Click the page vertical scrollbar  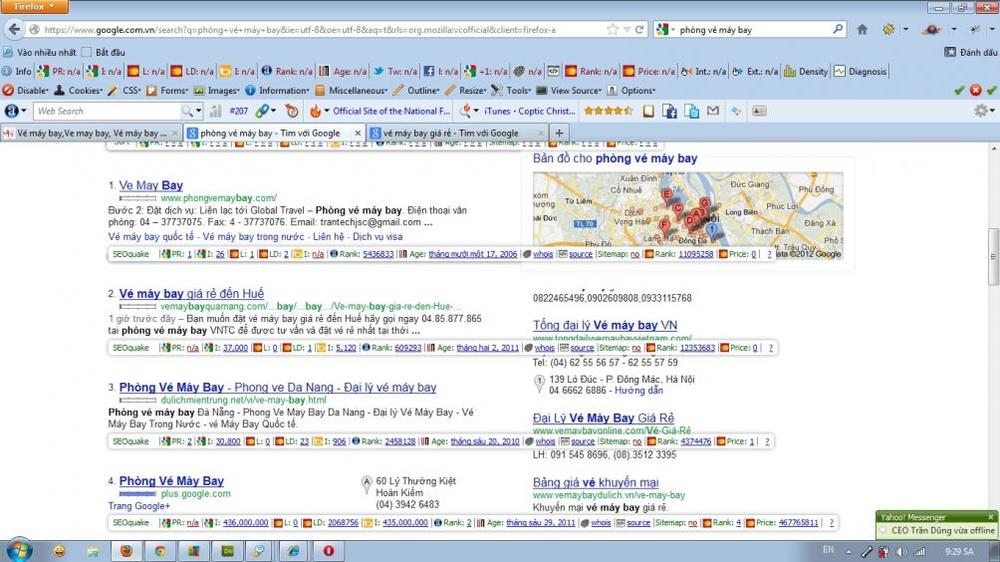[x=994, y=255]
